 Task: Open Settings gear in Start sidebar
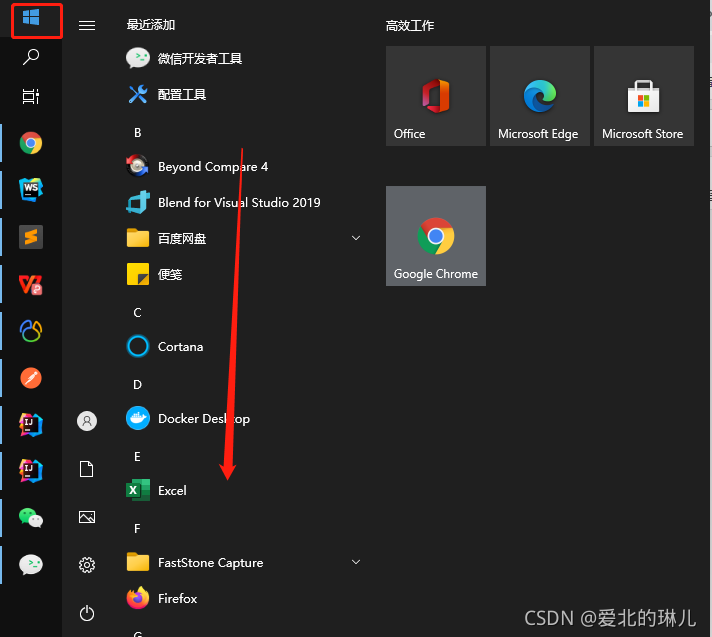[x=87, y=565]
